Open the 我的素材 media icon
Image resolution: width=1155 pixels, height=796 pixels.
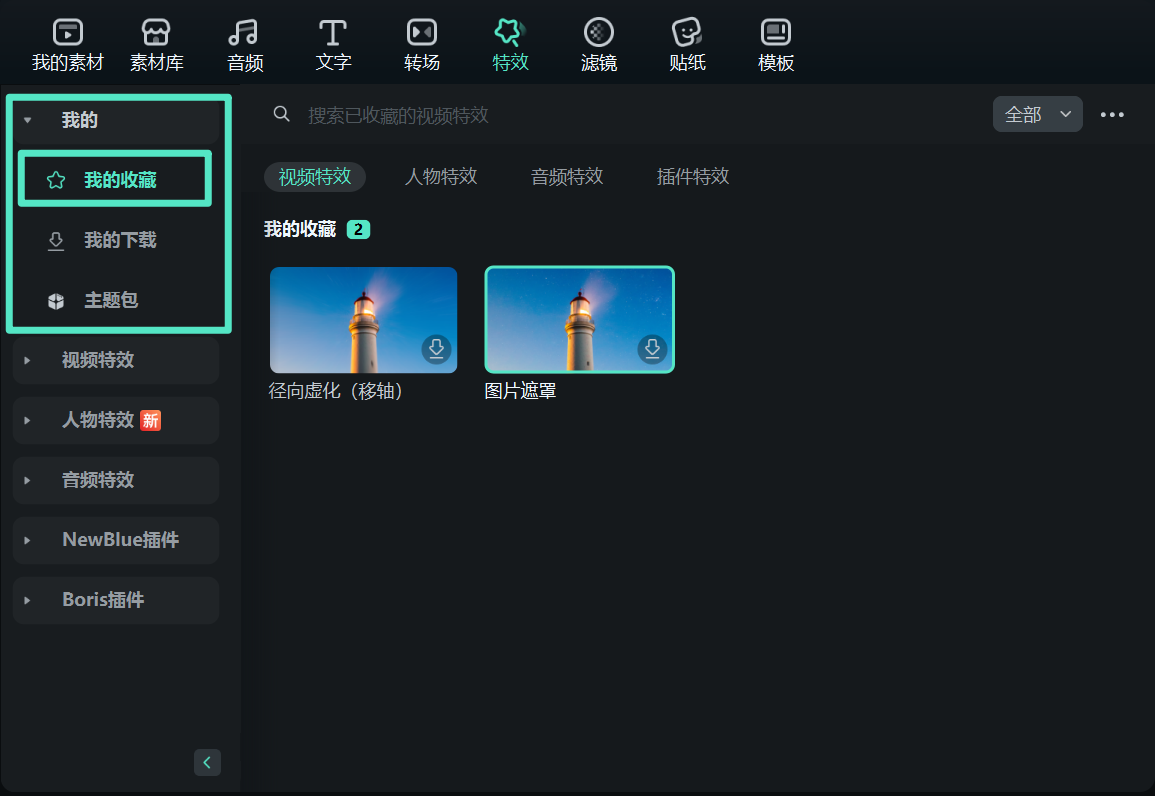coord(68,33)
